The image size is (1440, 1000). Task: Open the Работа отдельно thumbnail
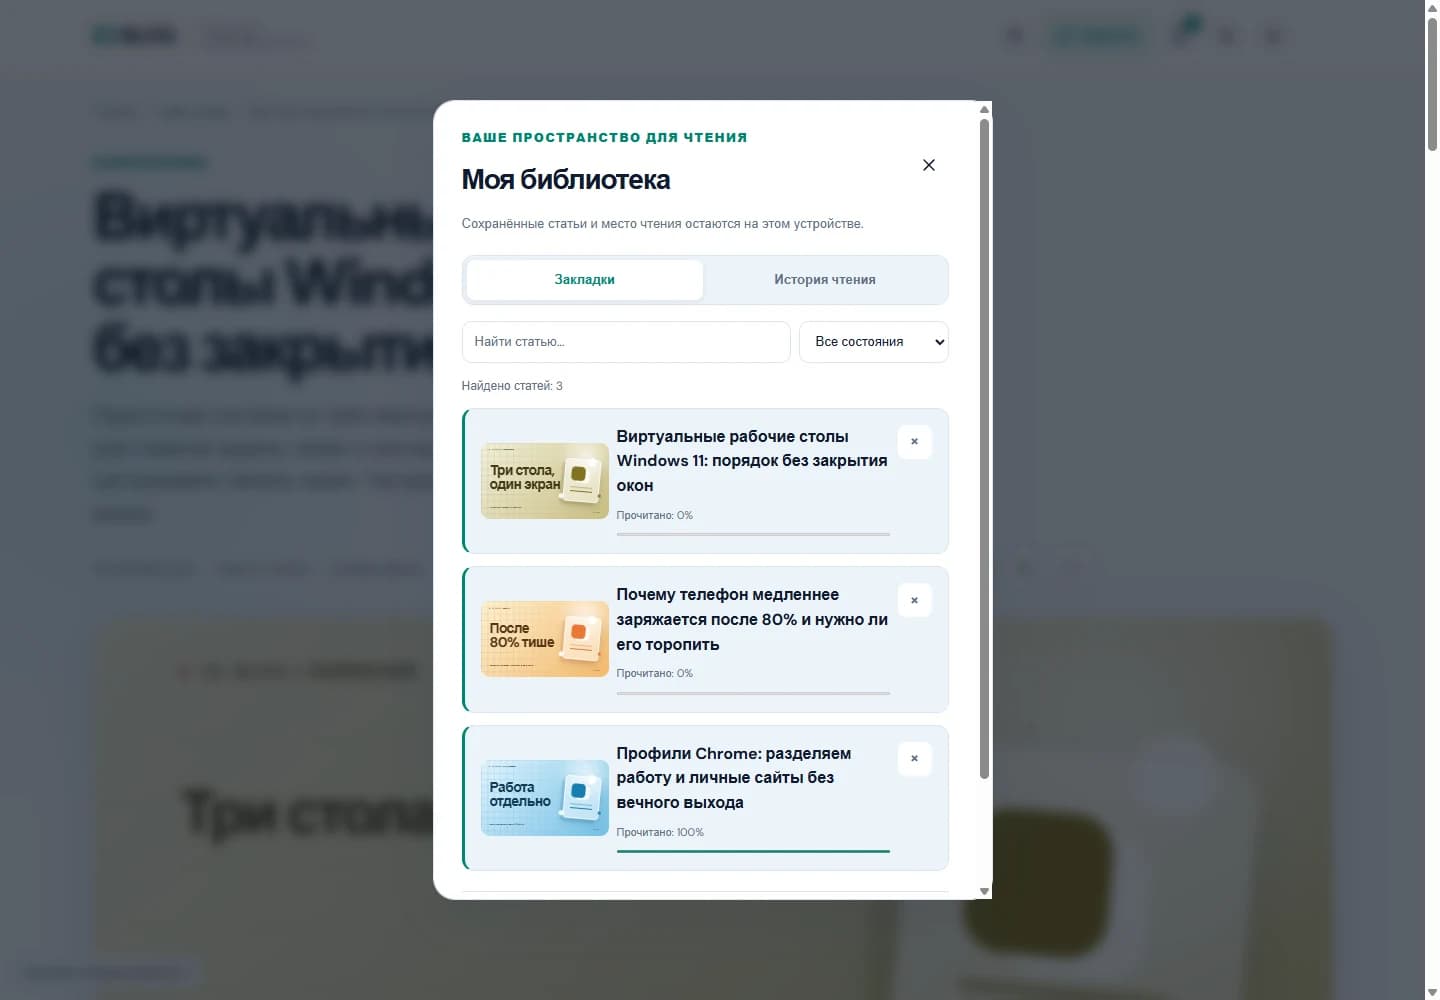545,798
